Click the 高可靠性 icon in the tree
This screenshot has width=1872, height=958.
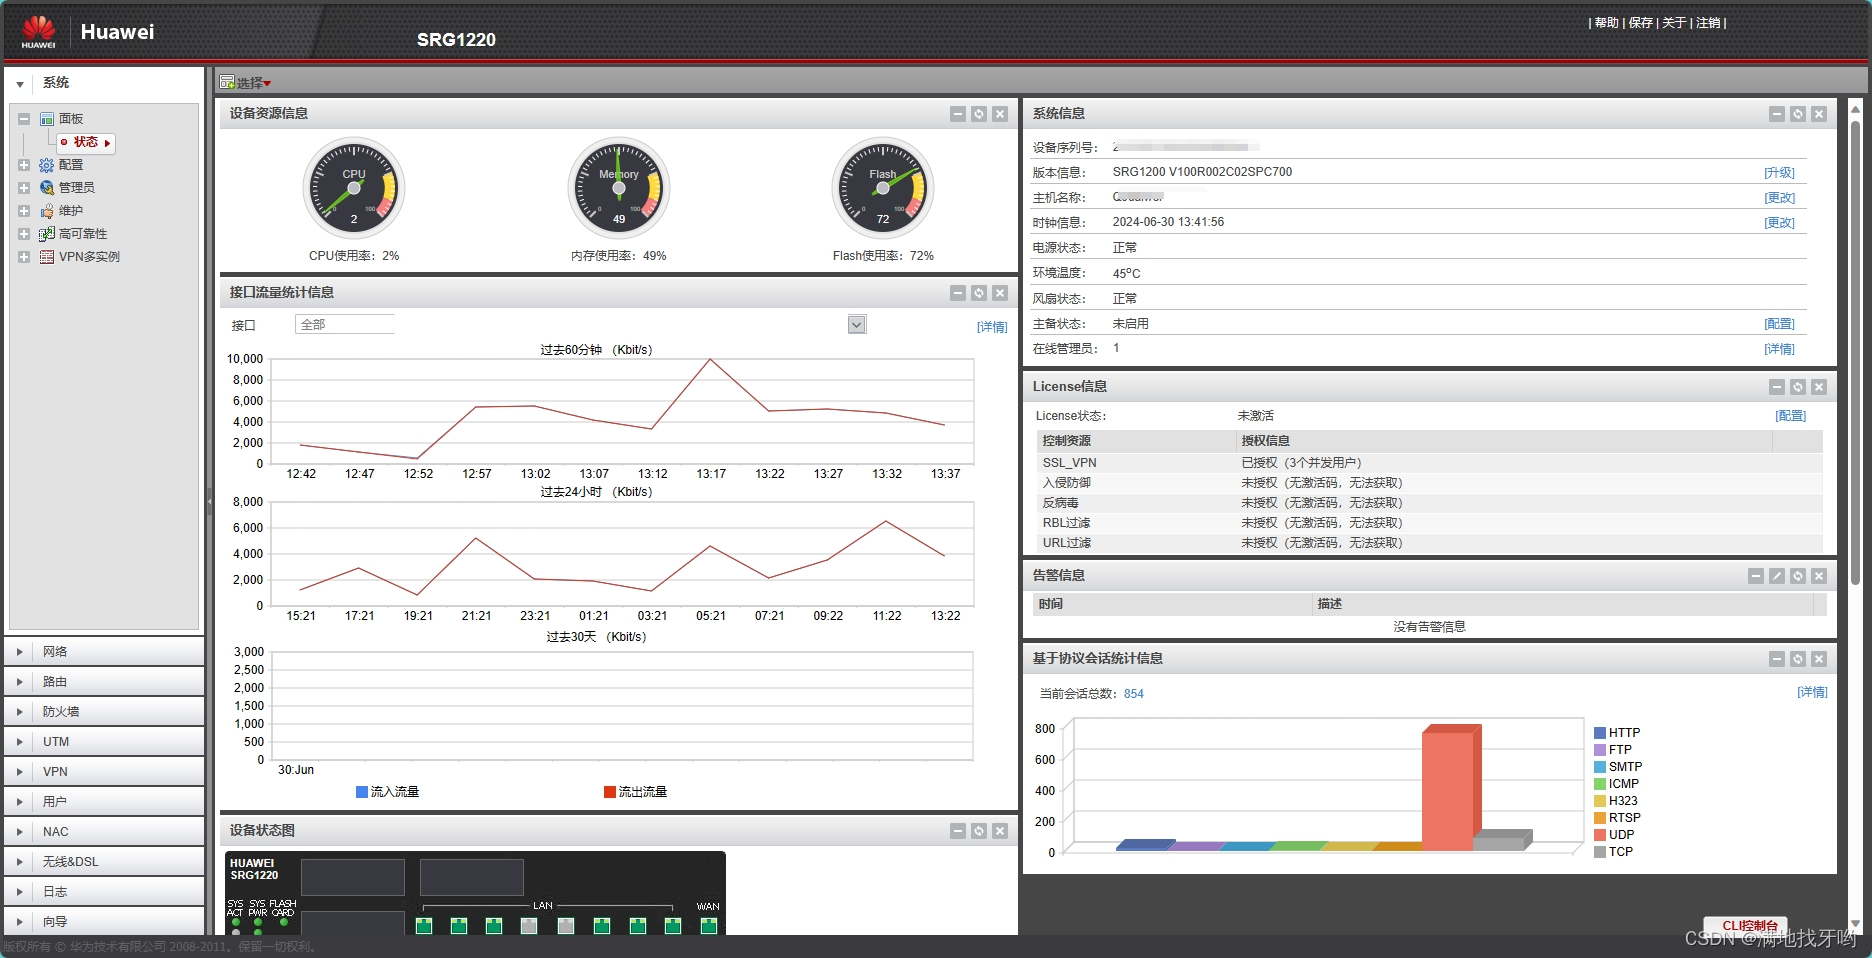46,234
